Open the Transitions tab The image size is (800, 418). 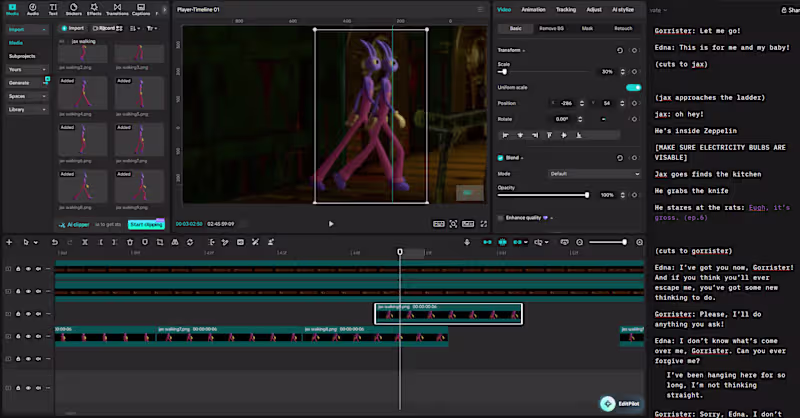click(x=117, y=9)
